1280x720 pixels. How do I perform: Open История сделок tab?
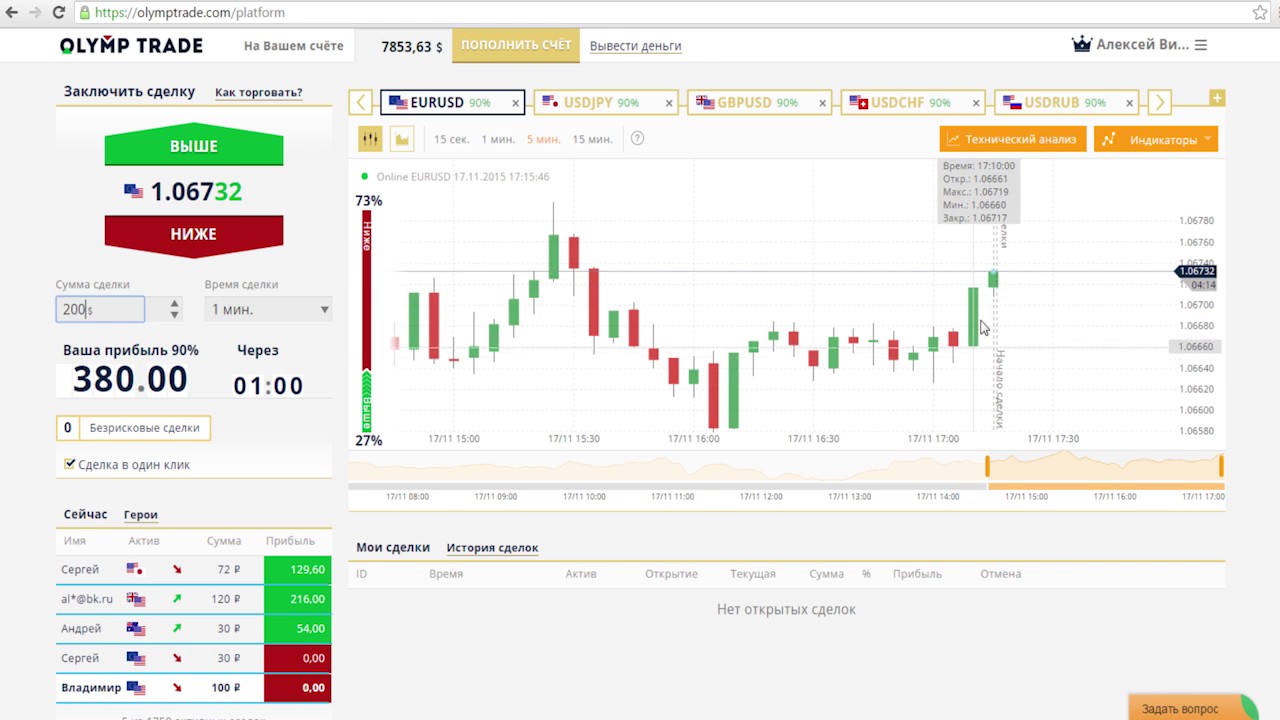pos(492,547)
